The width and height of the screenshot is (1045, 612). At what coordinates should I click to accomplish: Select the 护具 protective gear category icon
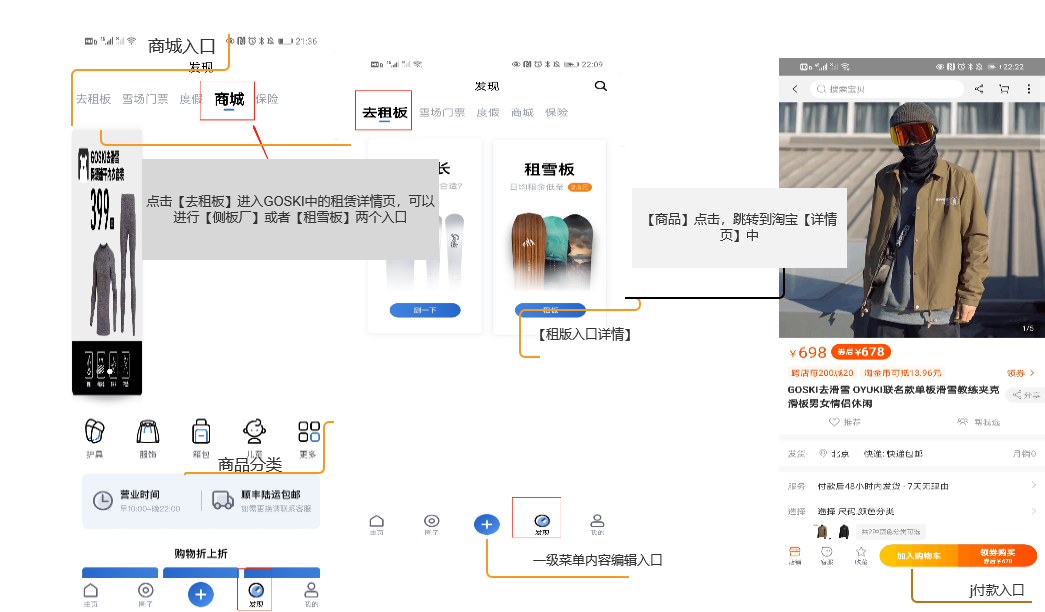(94, 432)
